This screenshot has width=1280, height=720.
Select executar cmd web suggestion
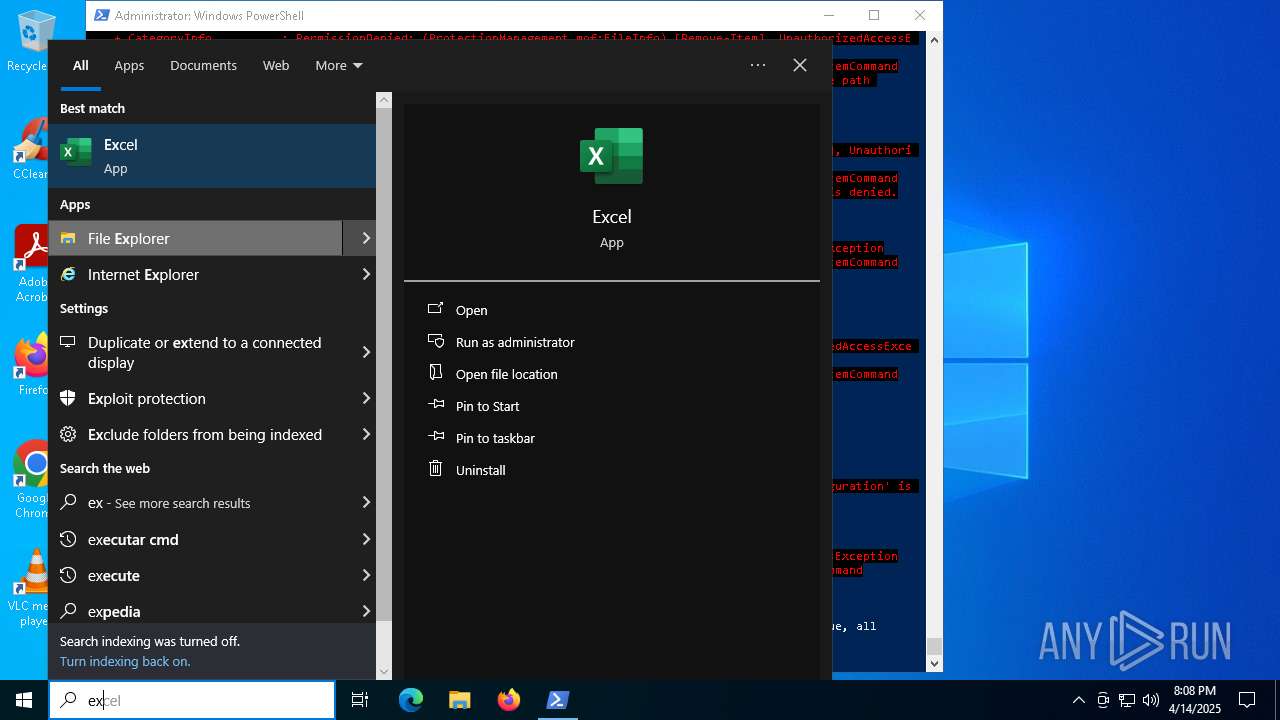point(196,539)
